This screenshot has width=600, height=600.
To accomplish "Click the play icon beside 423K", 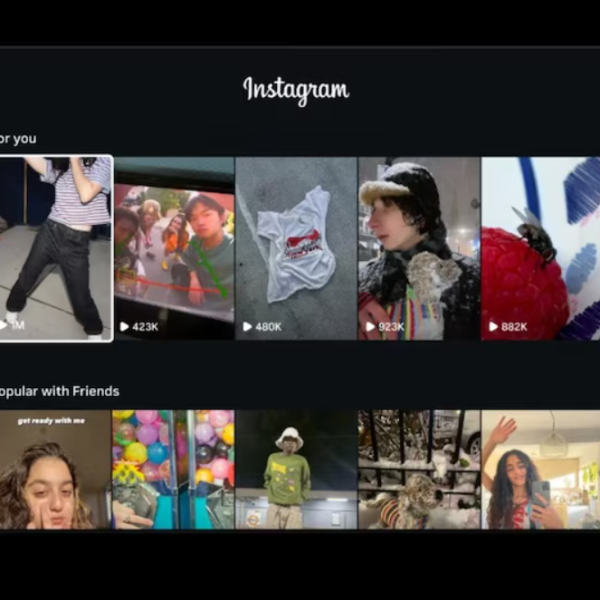I will click(124, 326).
